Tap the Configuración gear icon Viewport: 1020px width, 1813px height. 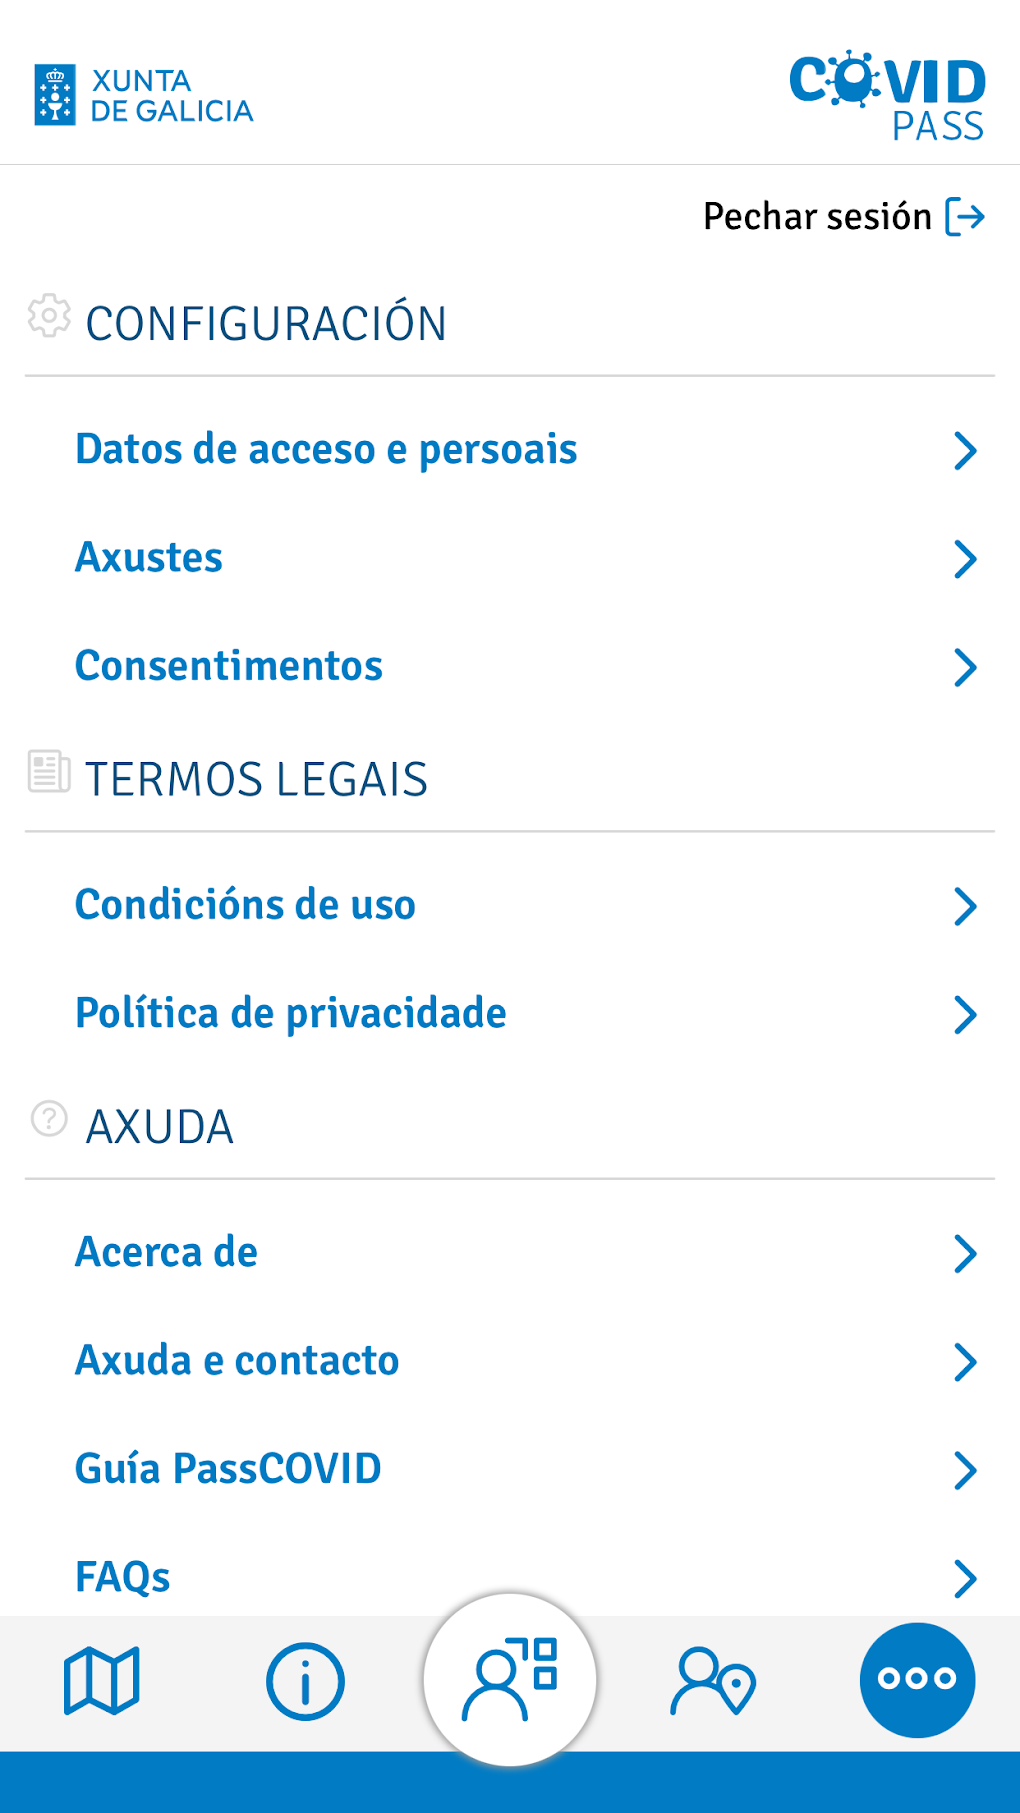[x=49, y=317]
